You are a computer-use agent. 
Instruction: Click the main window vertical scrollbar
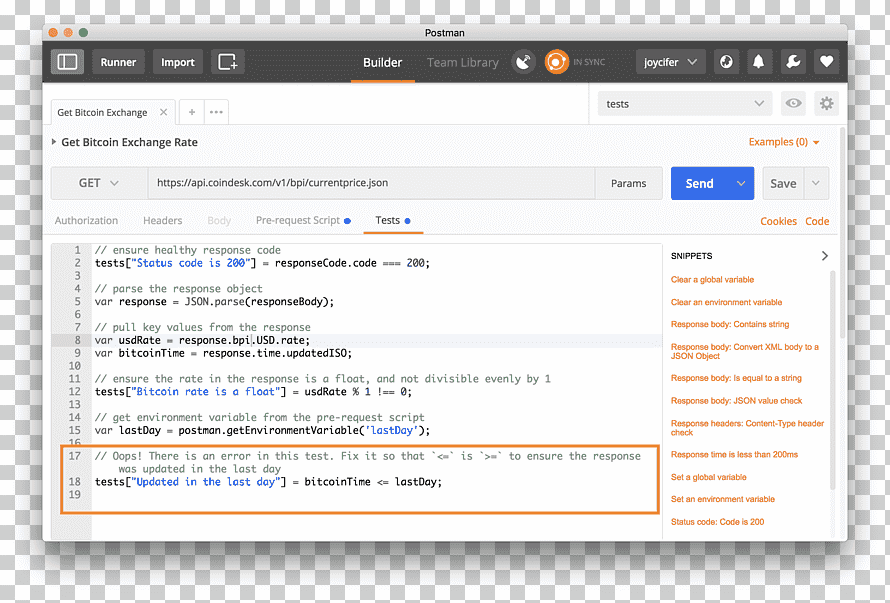(842, 233)
